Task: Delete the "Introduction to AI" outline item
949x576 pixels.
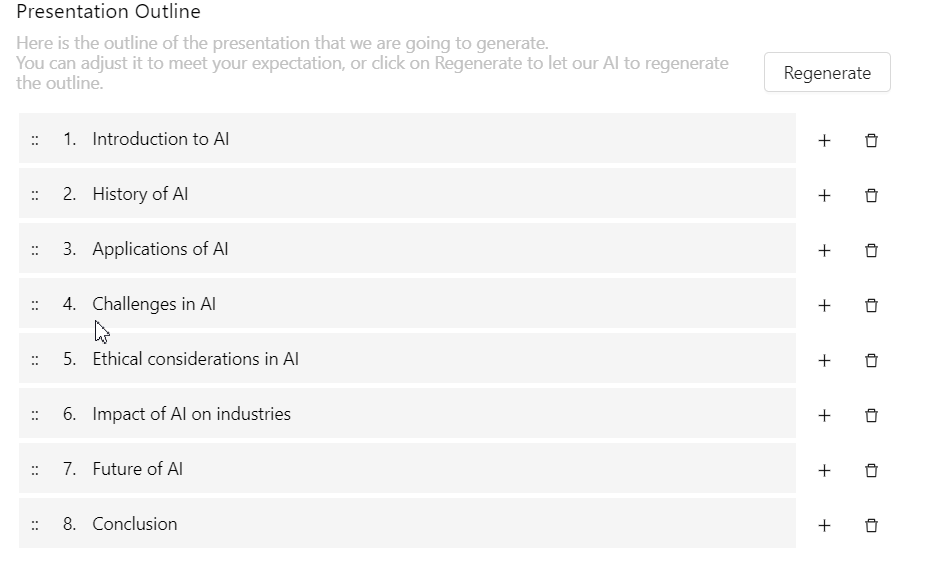Action: tap(871, 140)
